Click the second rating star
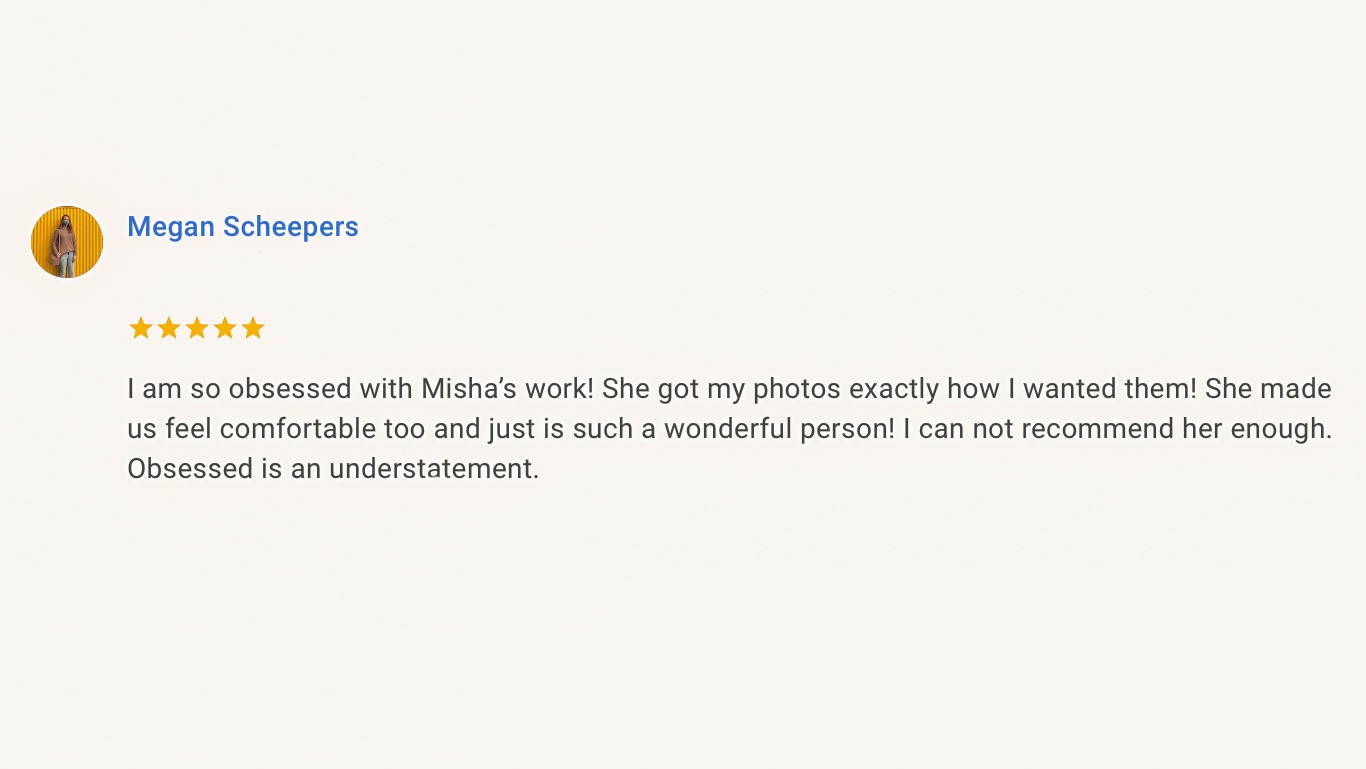Image resolution: width=1366 pixels, height=769 pixels. point(169,328)
